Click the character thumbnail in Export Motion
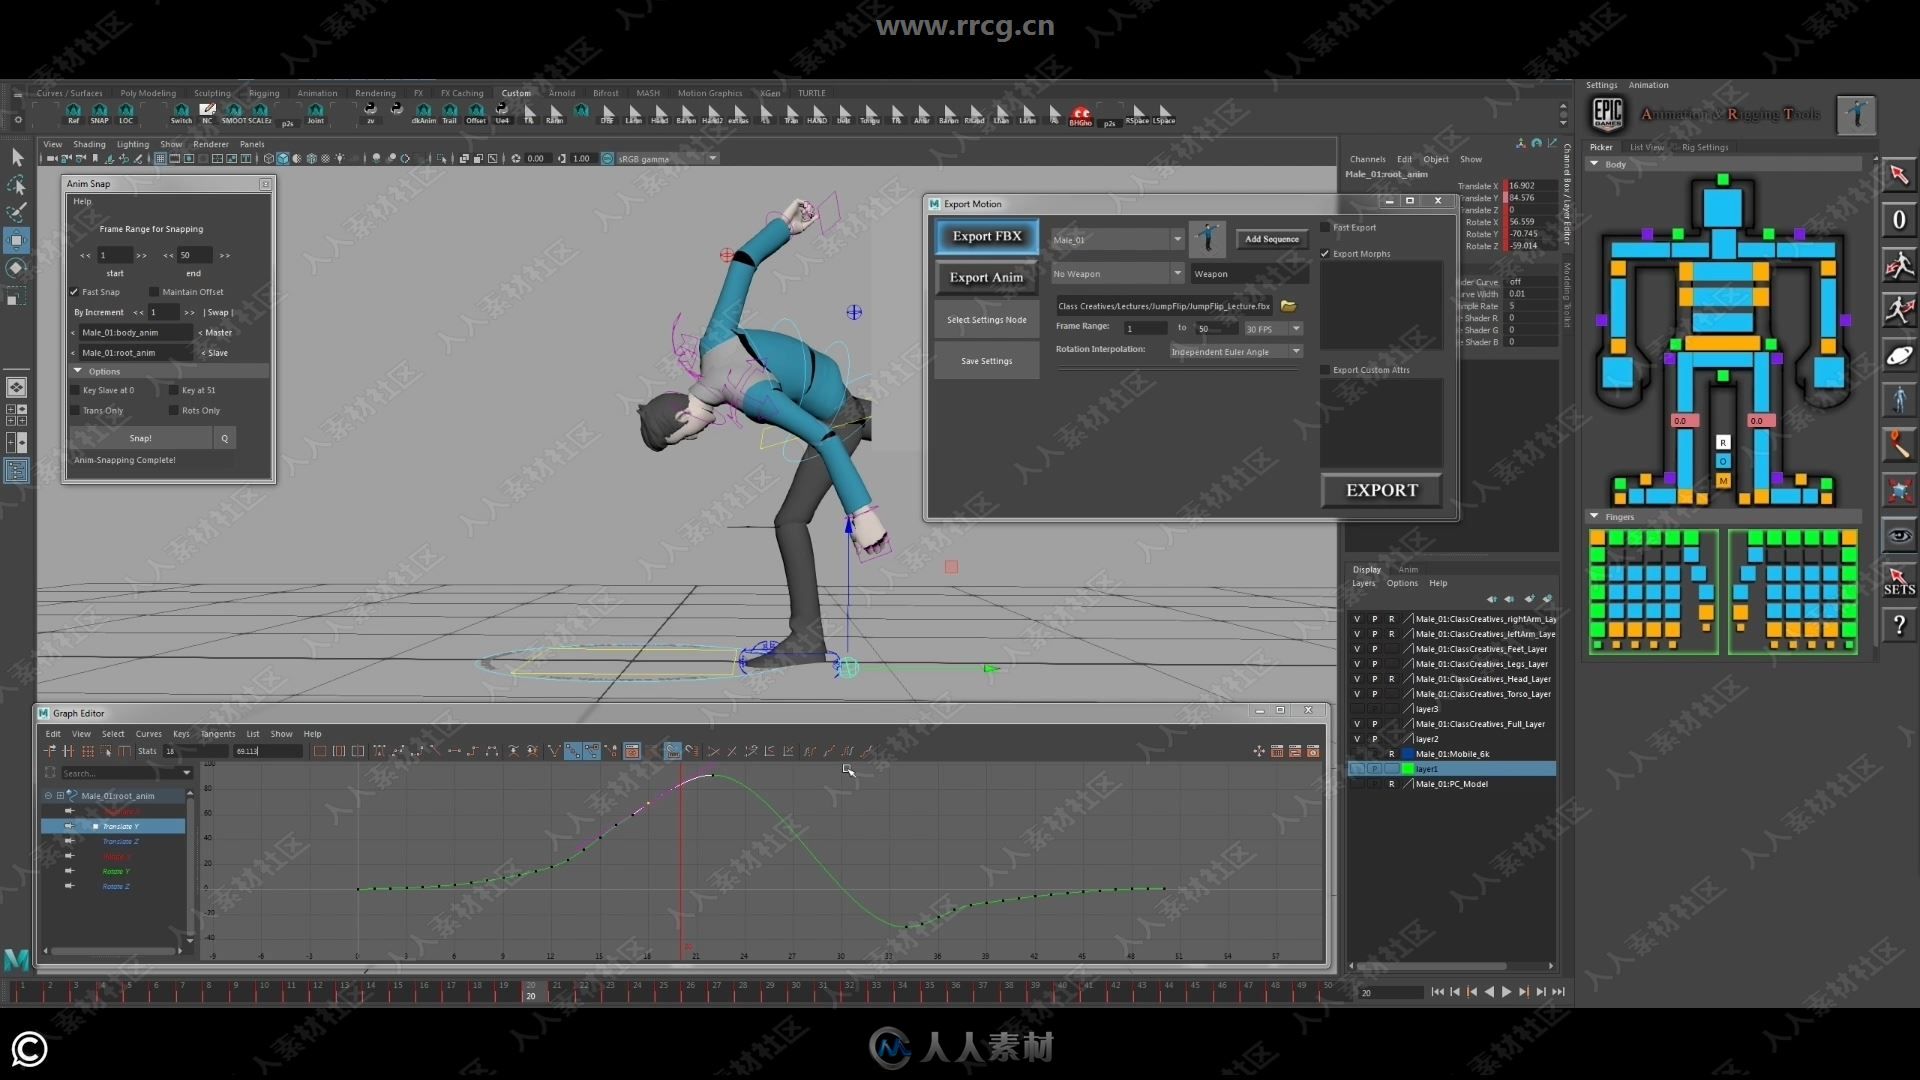 coord(1208,239)
